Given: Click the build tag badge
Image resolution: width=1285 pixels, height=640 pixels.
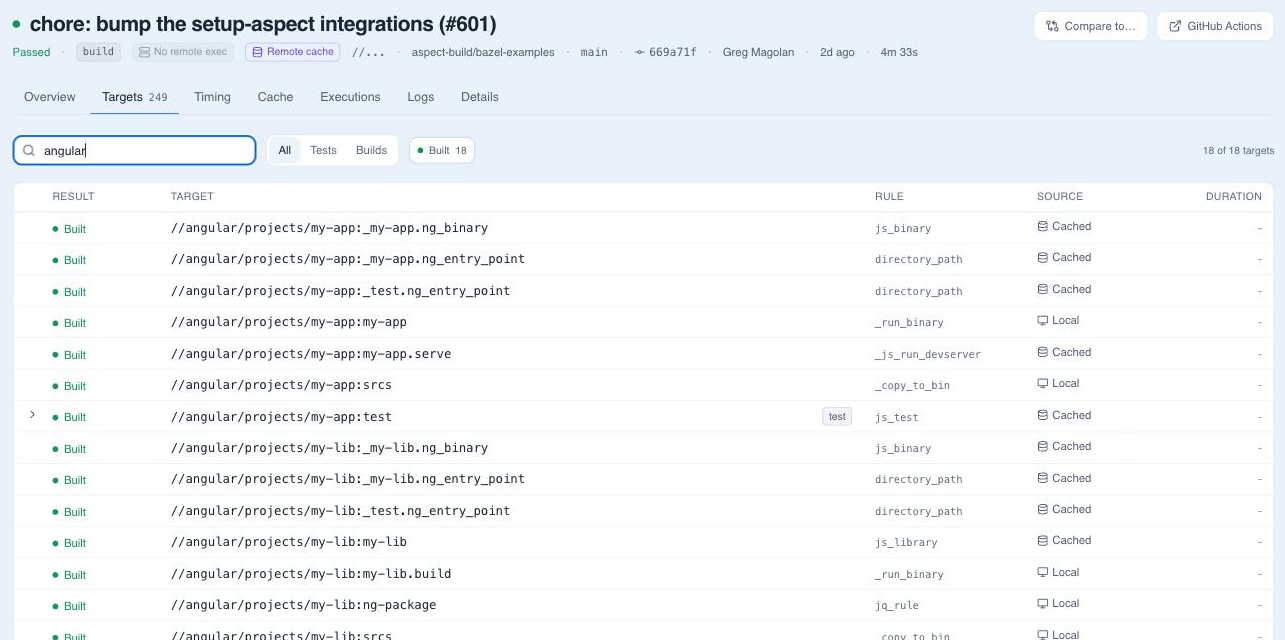Looking at the screenshot, I should tap(99, 52).
